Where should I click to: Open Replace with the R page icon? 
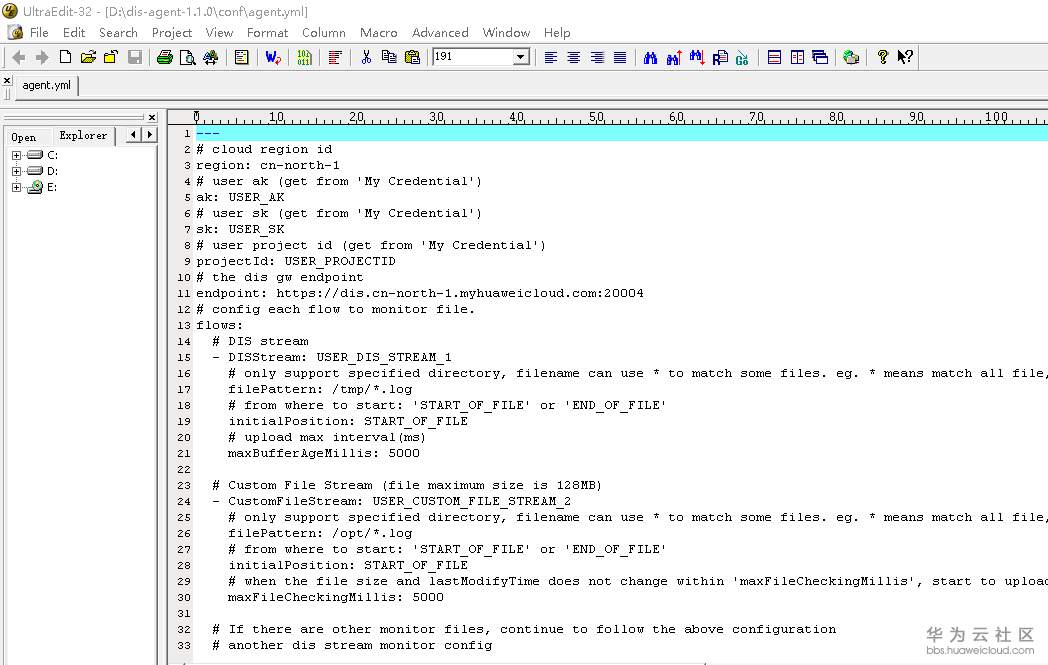[x=720, y=57]
